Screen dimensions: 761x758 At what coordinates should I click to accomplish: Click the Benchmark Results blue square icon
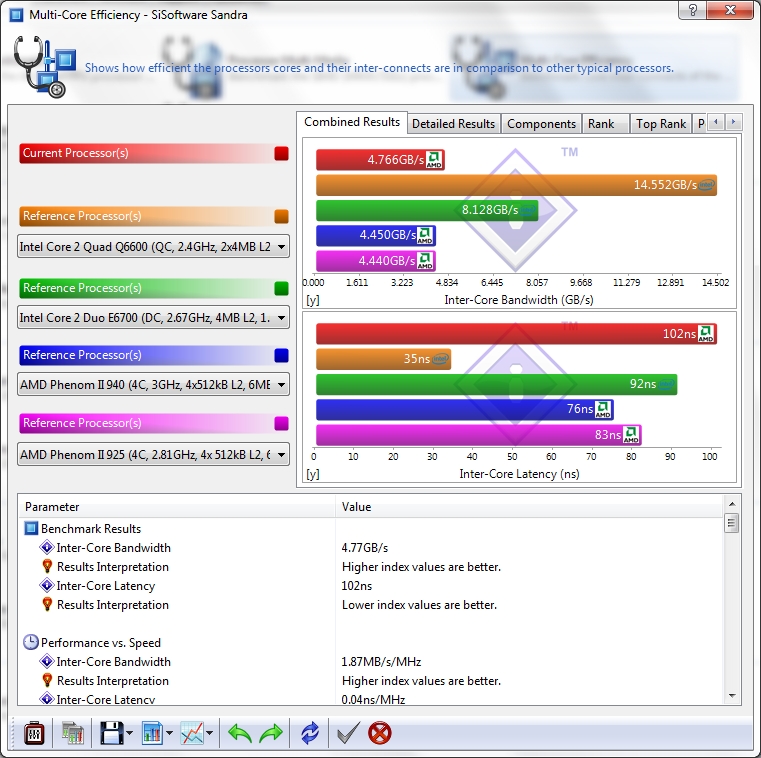click(31, 528)
